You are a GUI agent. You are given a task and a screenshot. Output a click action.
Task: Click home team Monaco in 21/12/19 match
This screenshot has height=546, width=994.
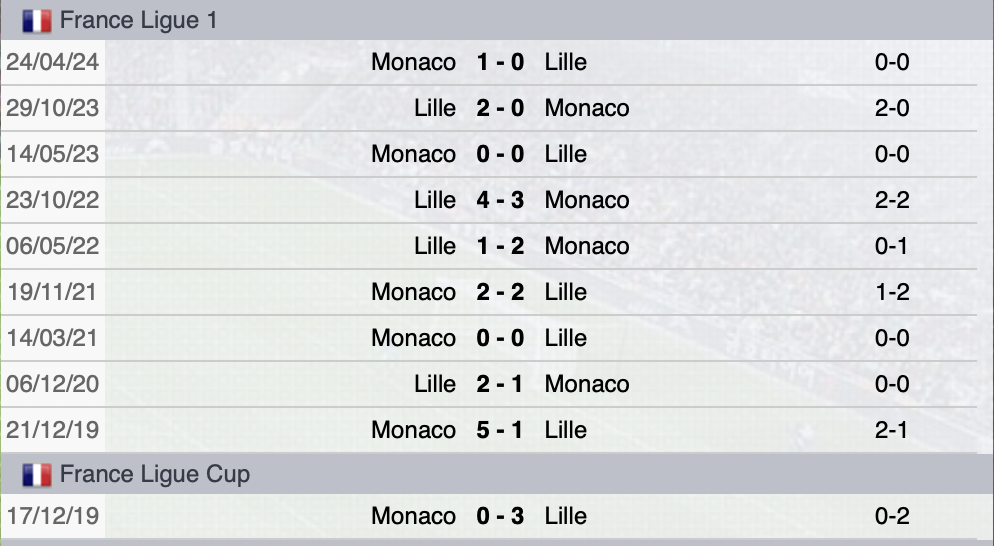(x=413, y=430)
